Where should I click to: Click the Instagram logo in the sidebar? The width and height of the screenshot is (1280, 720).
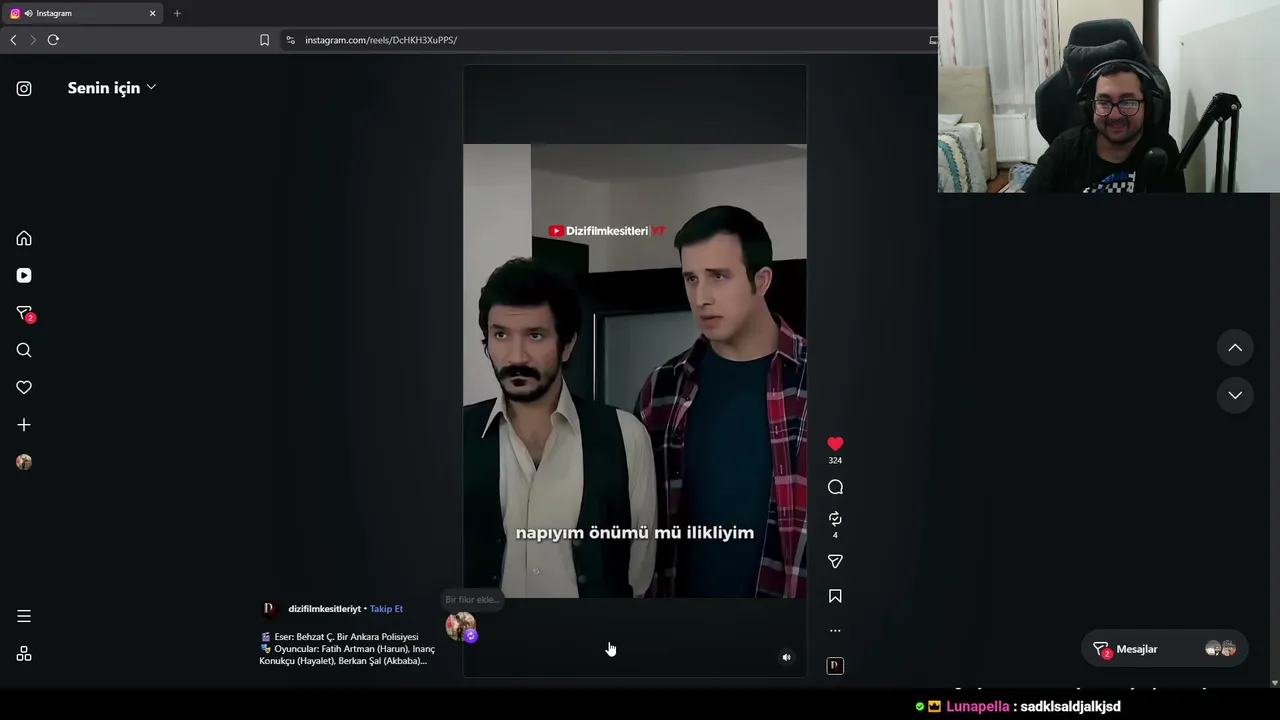pos(24,88)
